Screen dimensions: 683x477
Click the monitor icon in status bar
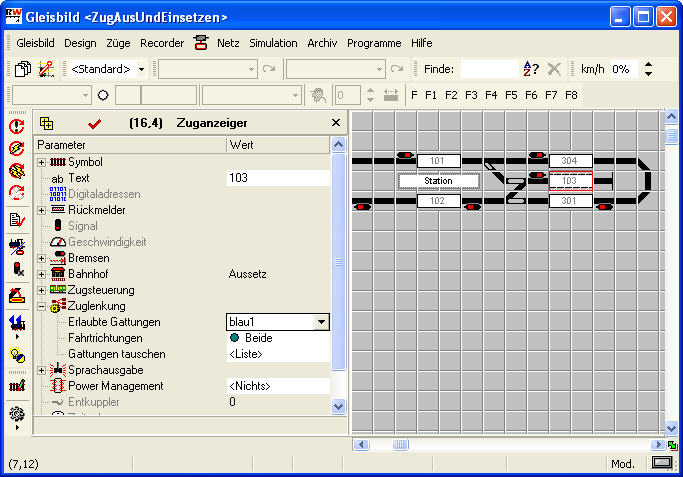[x=662, y=463]
